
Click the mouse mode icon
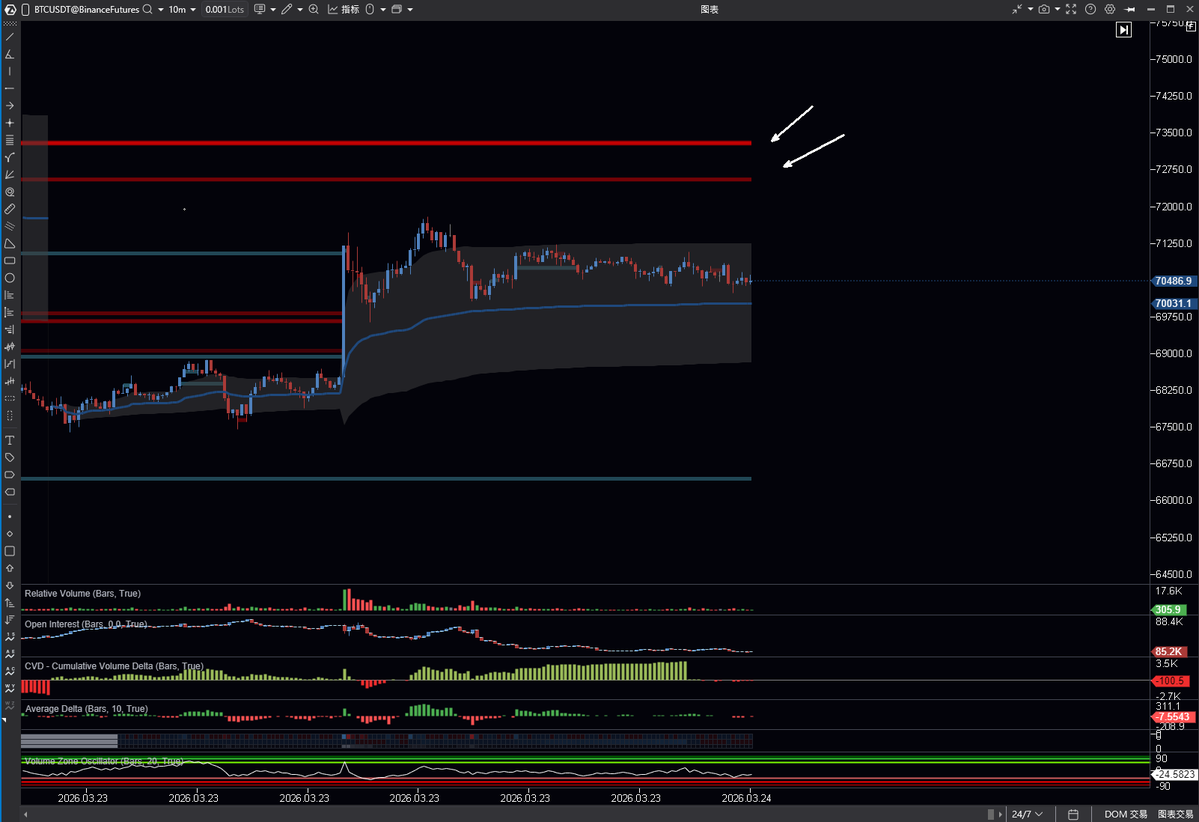370,9
